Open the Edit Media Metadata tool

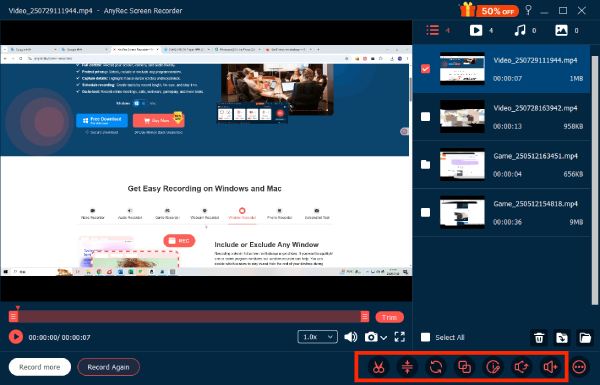point(493,367)
